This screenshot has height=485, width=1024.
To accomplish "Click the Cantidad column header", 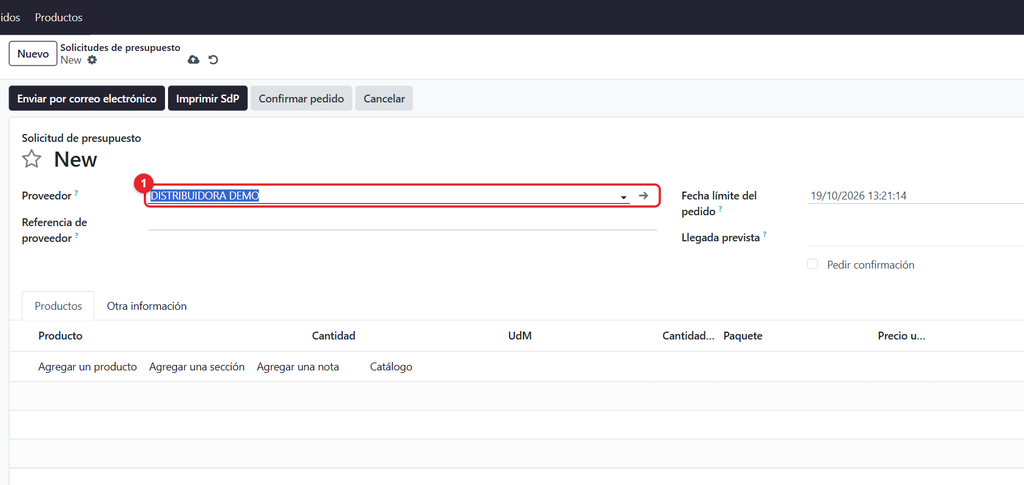I will point(334,336).
